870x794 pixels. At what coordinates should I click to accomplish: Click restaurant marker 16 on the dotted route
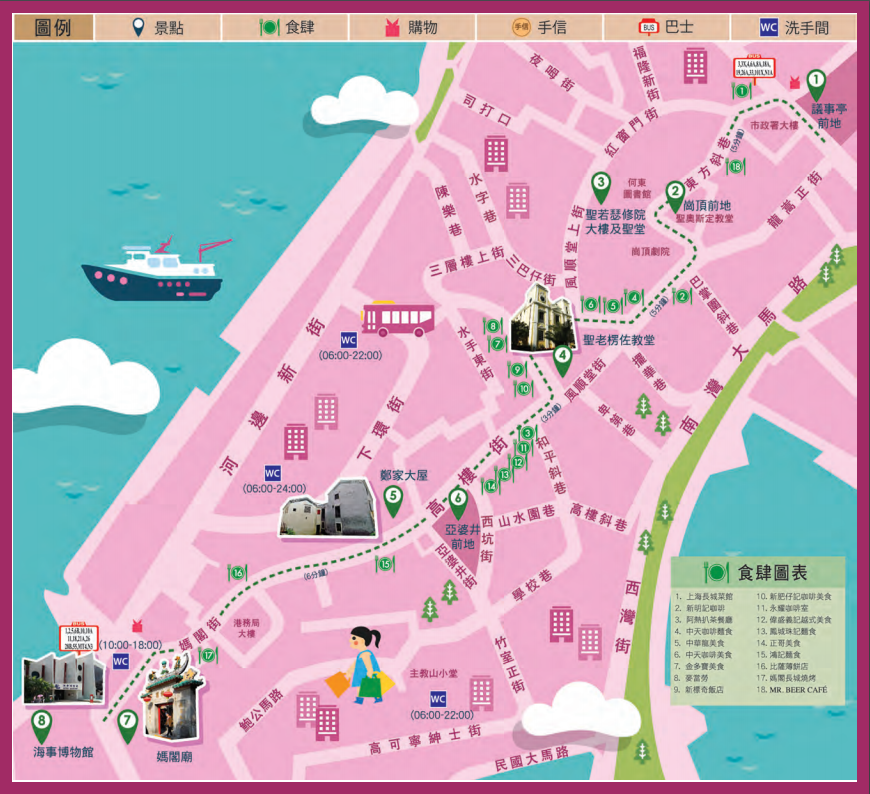[237, 573]
